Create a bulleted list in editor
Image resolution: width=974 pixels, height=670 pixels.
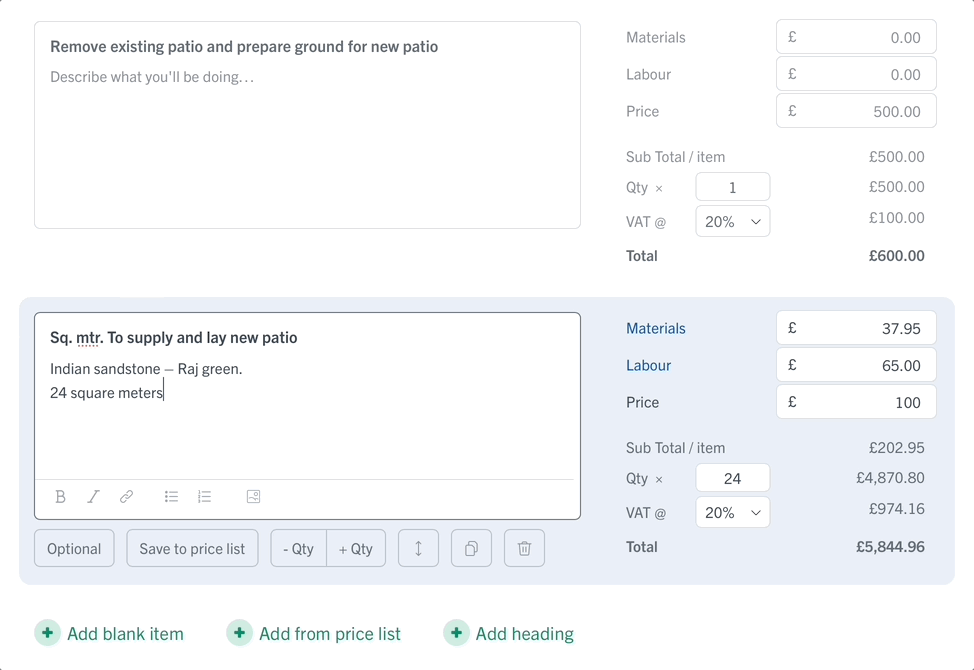point(171,497)
